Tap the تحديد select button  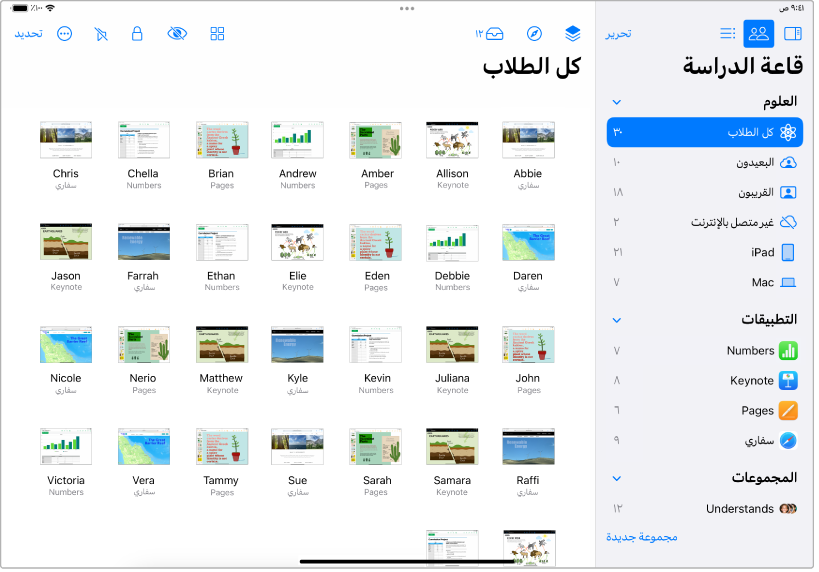click(x=28, y=34)
